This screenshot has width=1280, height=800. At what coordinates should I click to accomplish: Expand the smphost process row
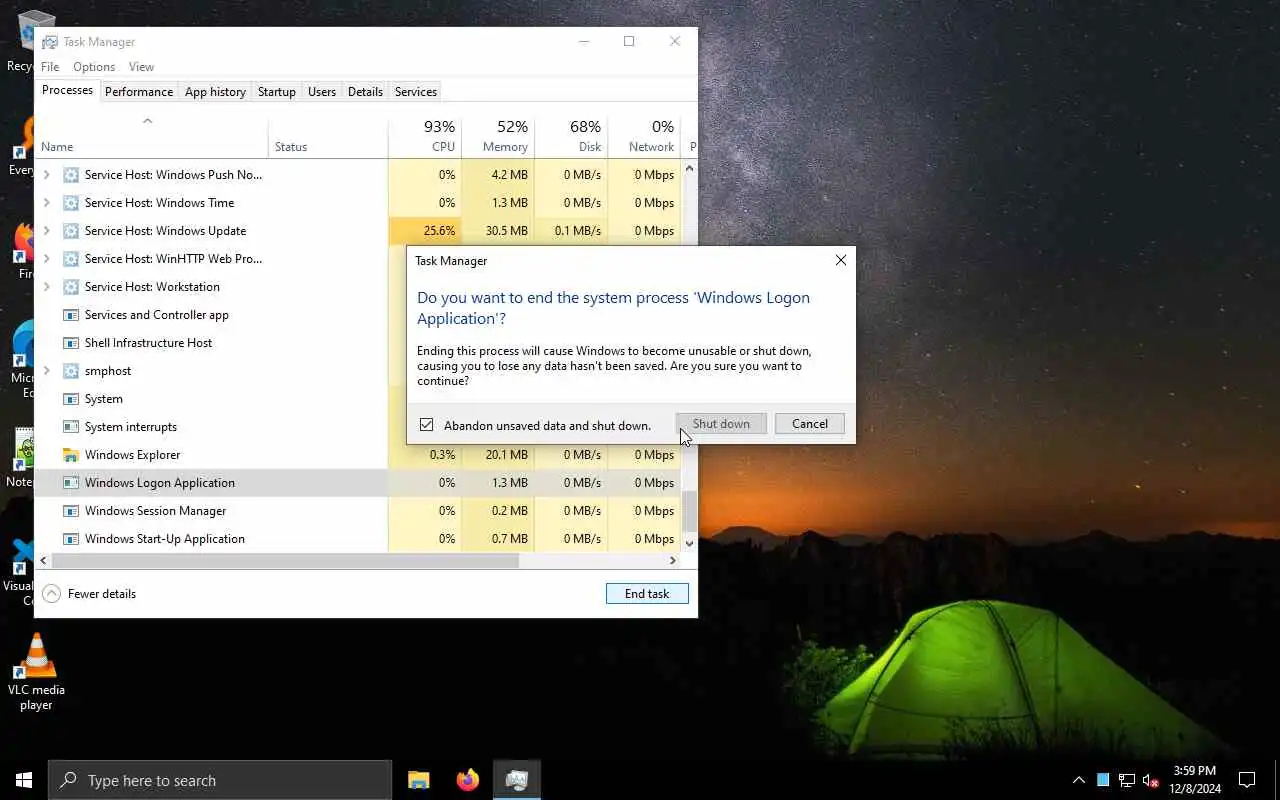(x=46, y=371)
